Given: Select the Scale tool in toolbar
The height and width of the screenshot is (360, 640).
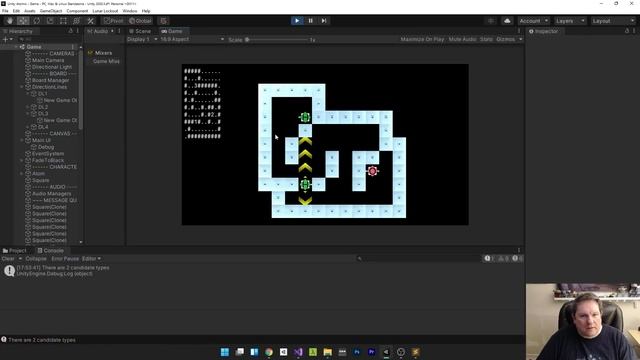Looking at the screenshot, I should (50, 21).
